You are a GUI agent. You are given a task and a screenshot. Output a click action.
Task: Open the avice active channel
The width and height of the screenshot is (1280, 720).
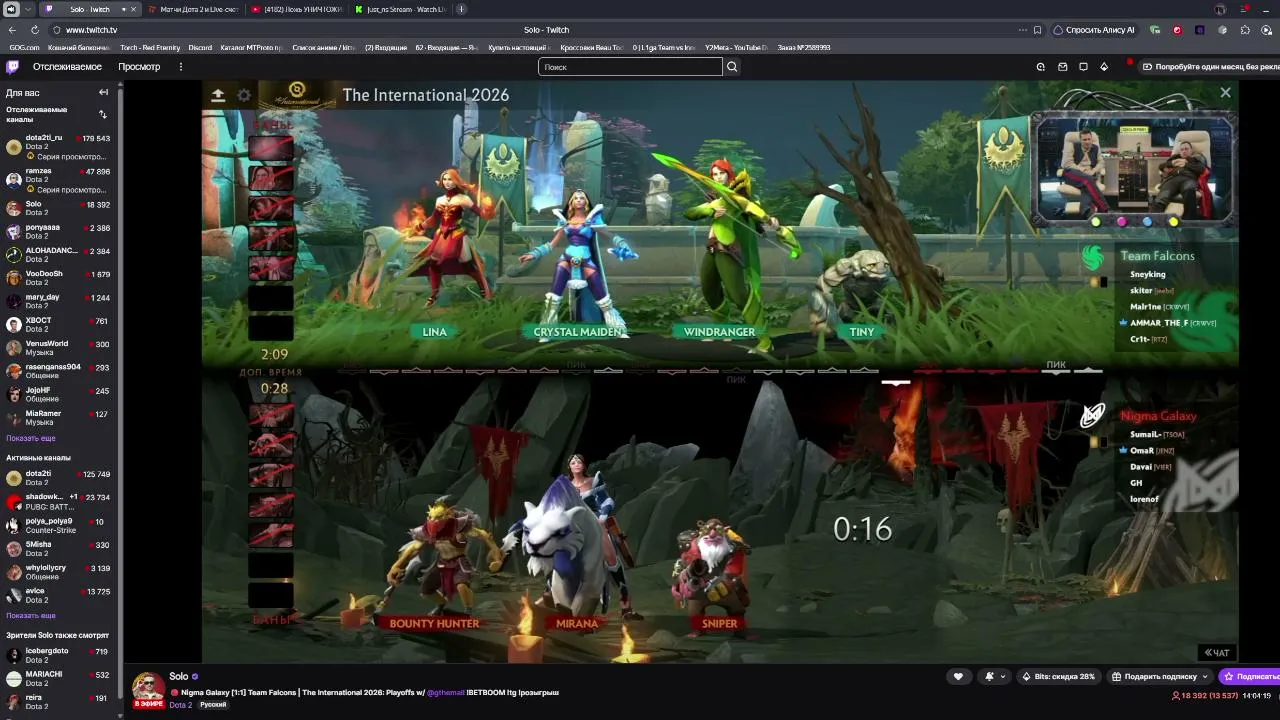pyautogui.click(x=58, y=596)
